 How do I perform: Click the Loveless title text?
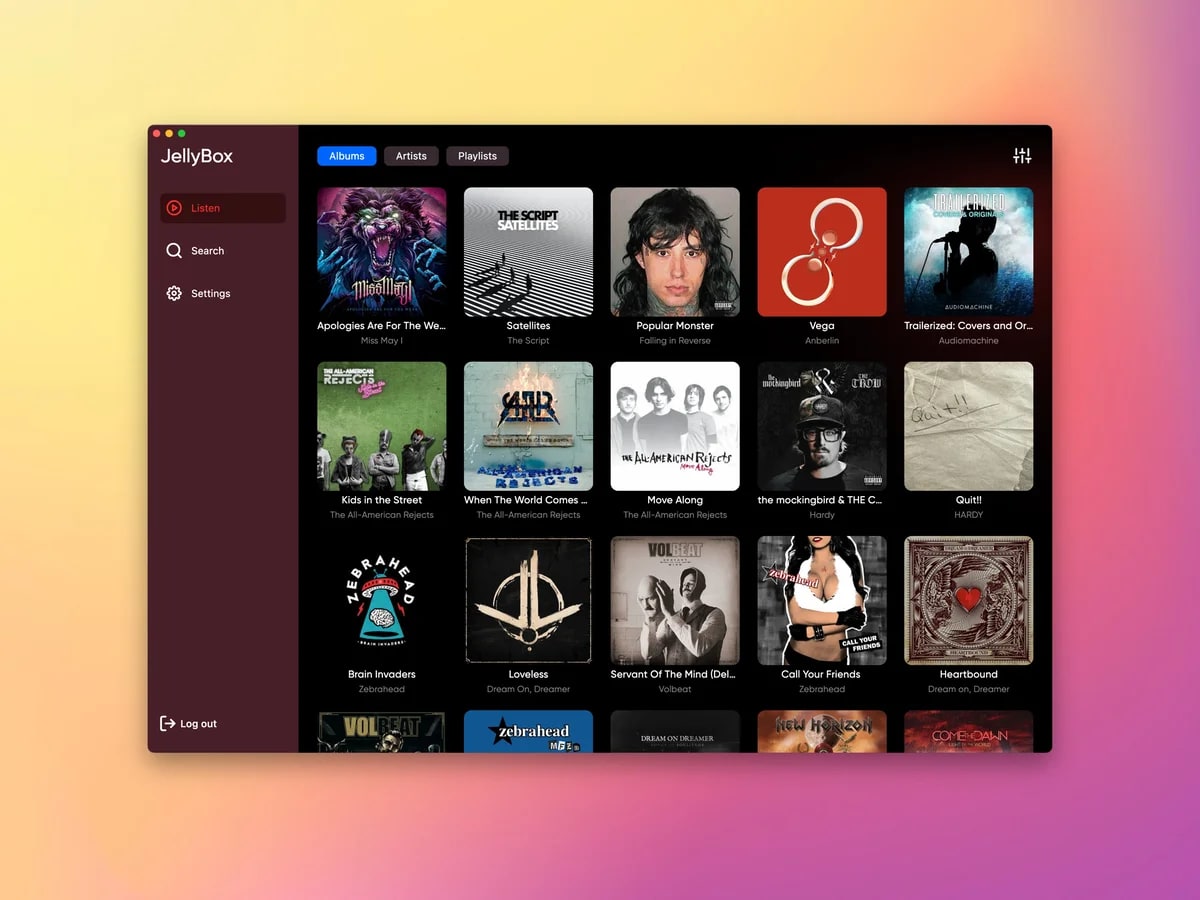tap(528, 674)
